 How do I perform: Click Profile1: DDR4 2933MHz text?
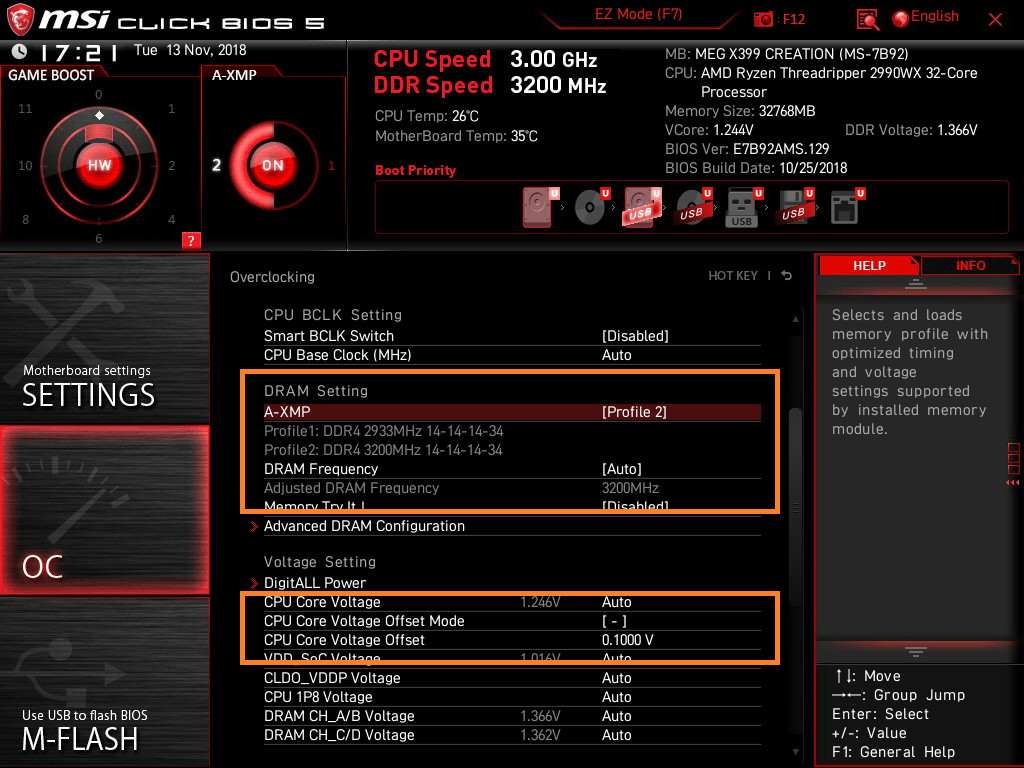[x=383, y=431]
